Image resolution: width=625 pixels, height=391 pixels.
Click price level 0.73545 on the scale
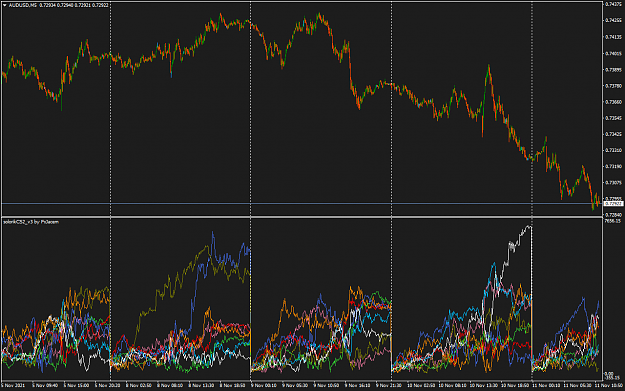point(614,118)
